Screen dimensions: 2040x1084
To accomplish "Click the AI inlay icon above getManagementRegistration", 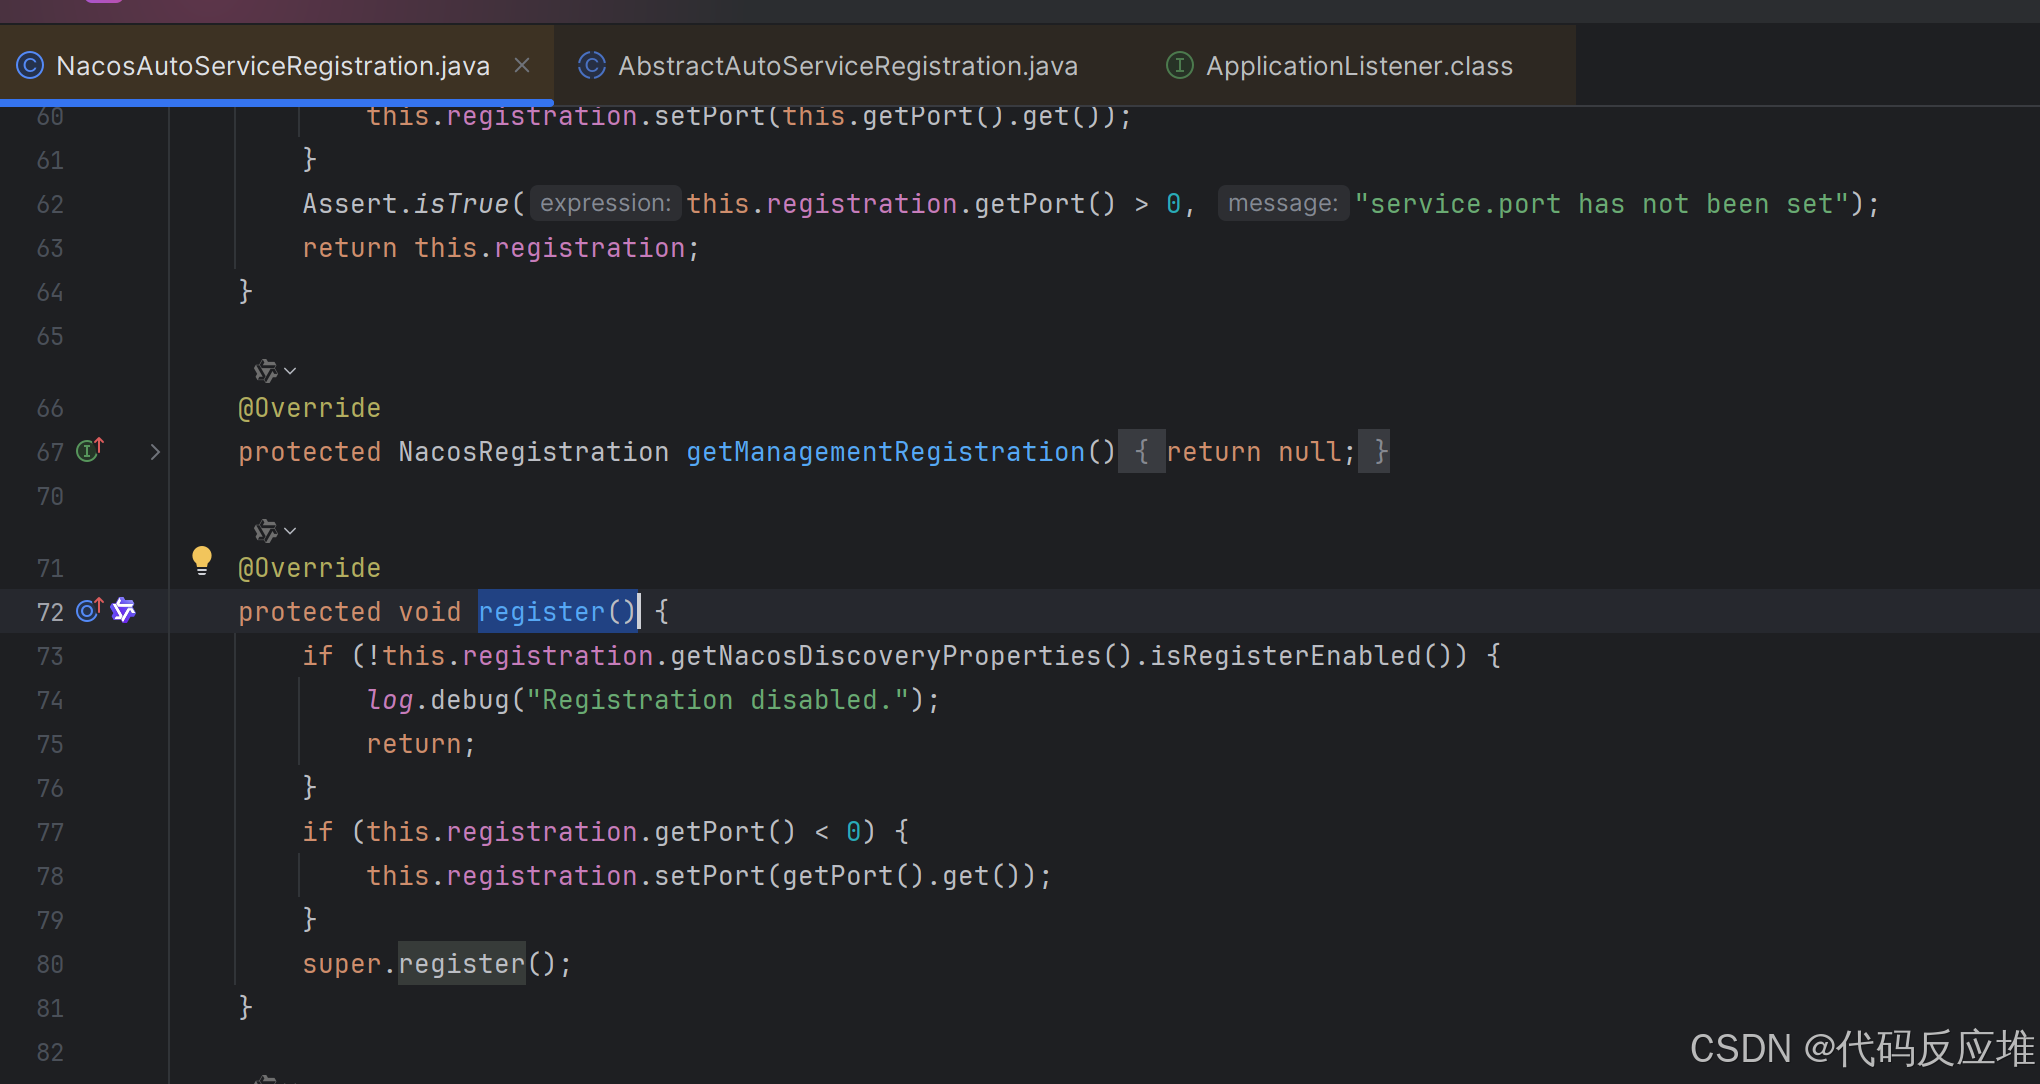I will [x=265, y=371].
